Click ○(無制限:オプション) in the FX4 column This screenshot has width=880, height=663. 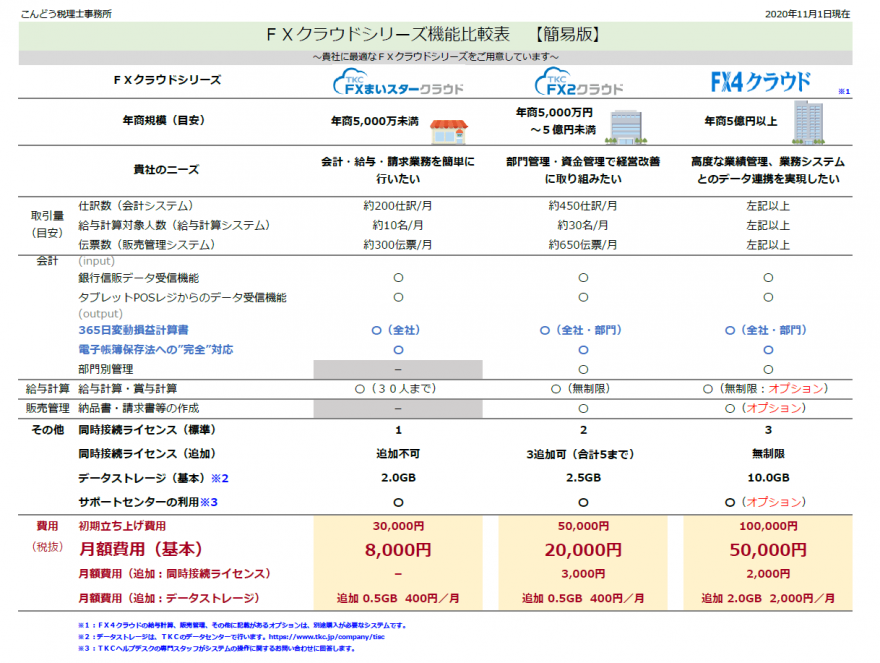(766, 388)
